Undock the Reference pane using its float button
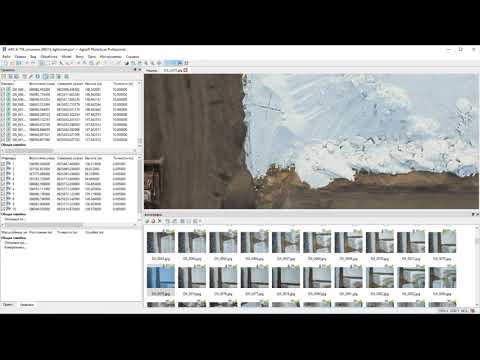Screen dimensions: 480x360 tap(135, 70)
